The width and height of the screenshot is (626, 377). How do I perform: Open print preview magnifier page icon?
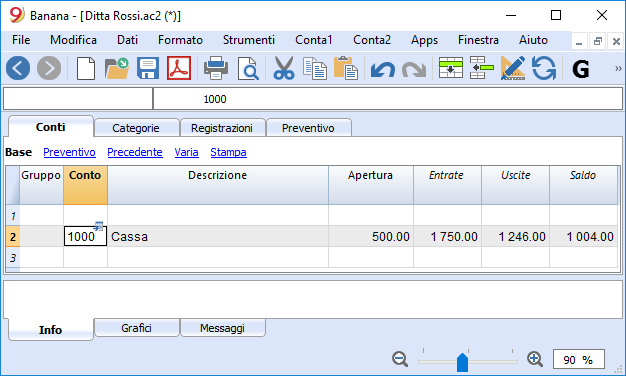coord(248,69)
